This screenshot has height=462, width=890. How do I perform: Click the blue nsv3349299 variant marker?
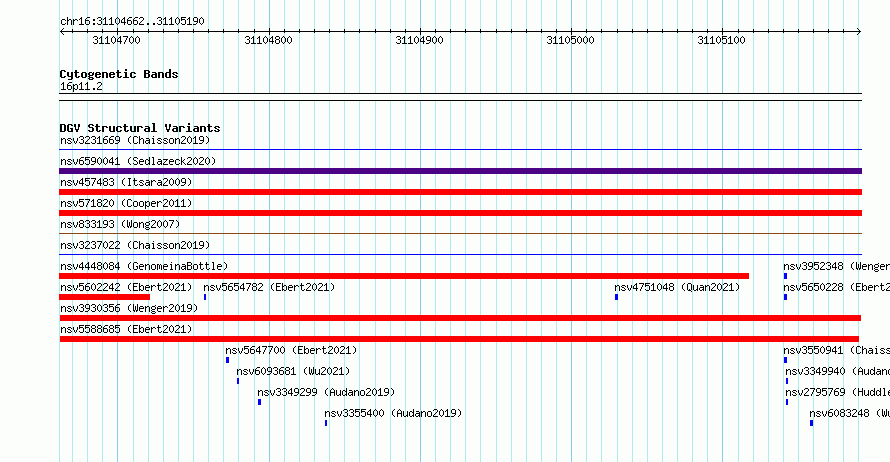click(x=259, y=402)
